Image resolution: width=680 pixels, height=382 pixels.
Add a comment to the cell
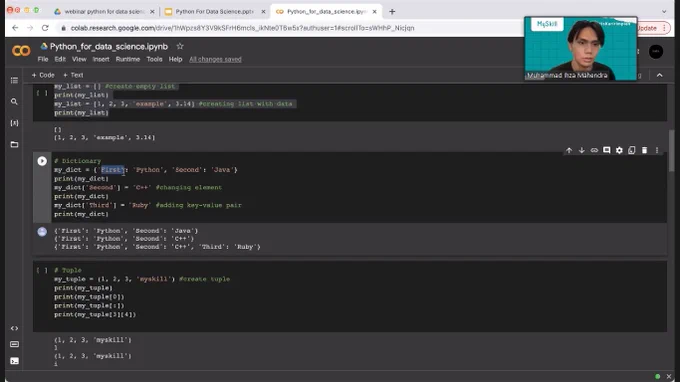pos(607,150)
